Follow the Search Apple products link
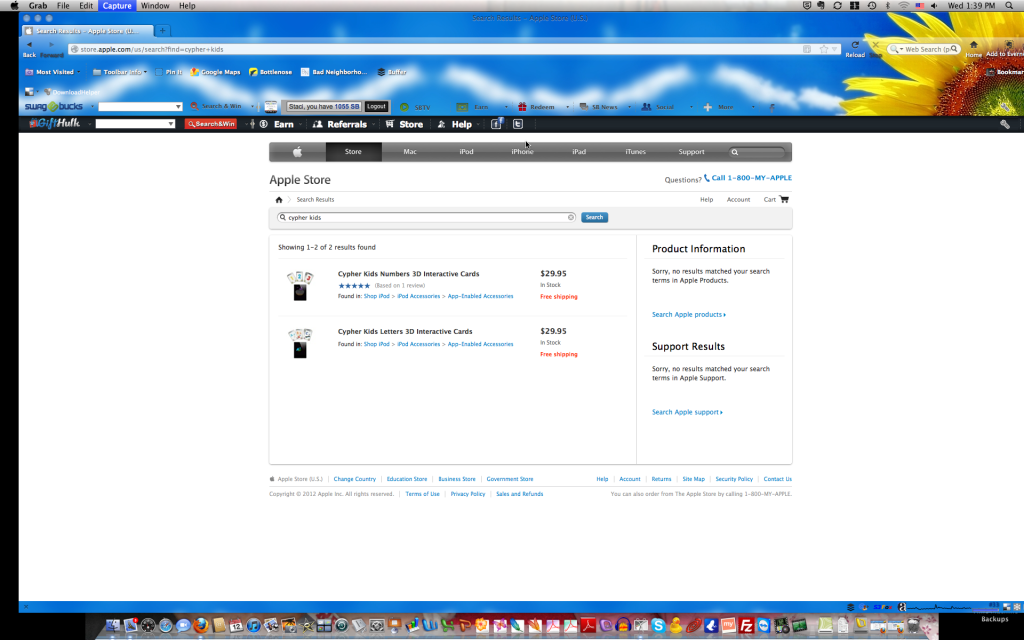Viewport: 1024px width, 640px height. 688,315
